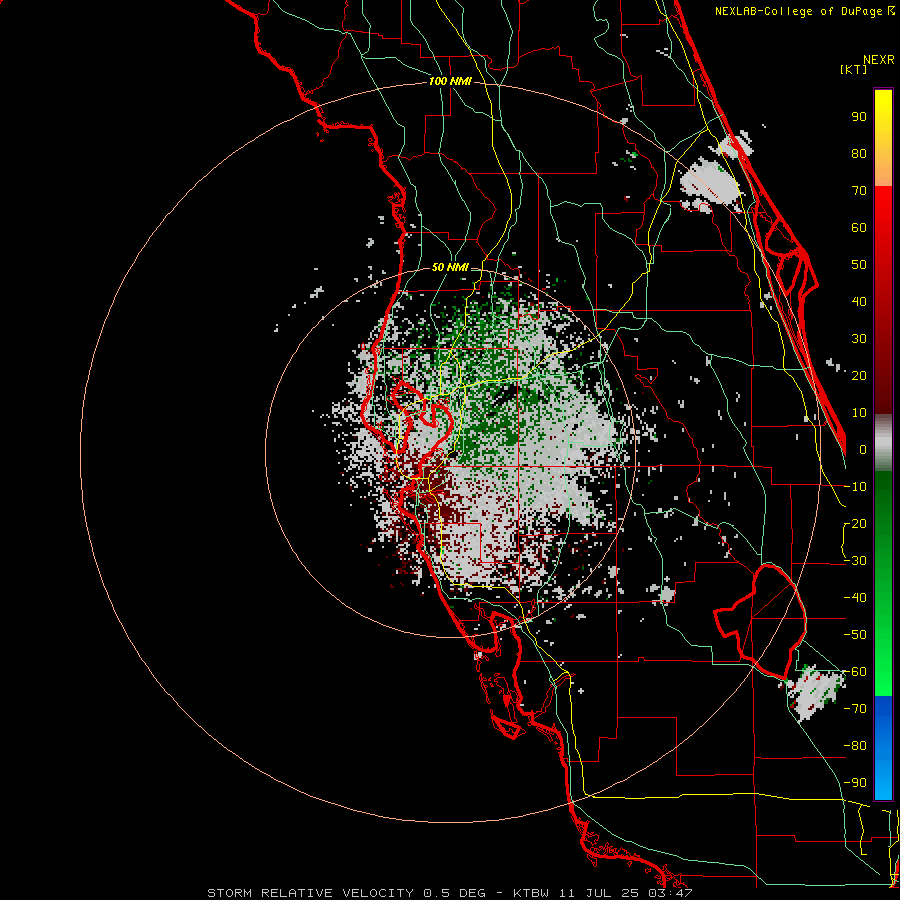Click the positive 50 scale value
900x900 pixels.
point(859,265)
